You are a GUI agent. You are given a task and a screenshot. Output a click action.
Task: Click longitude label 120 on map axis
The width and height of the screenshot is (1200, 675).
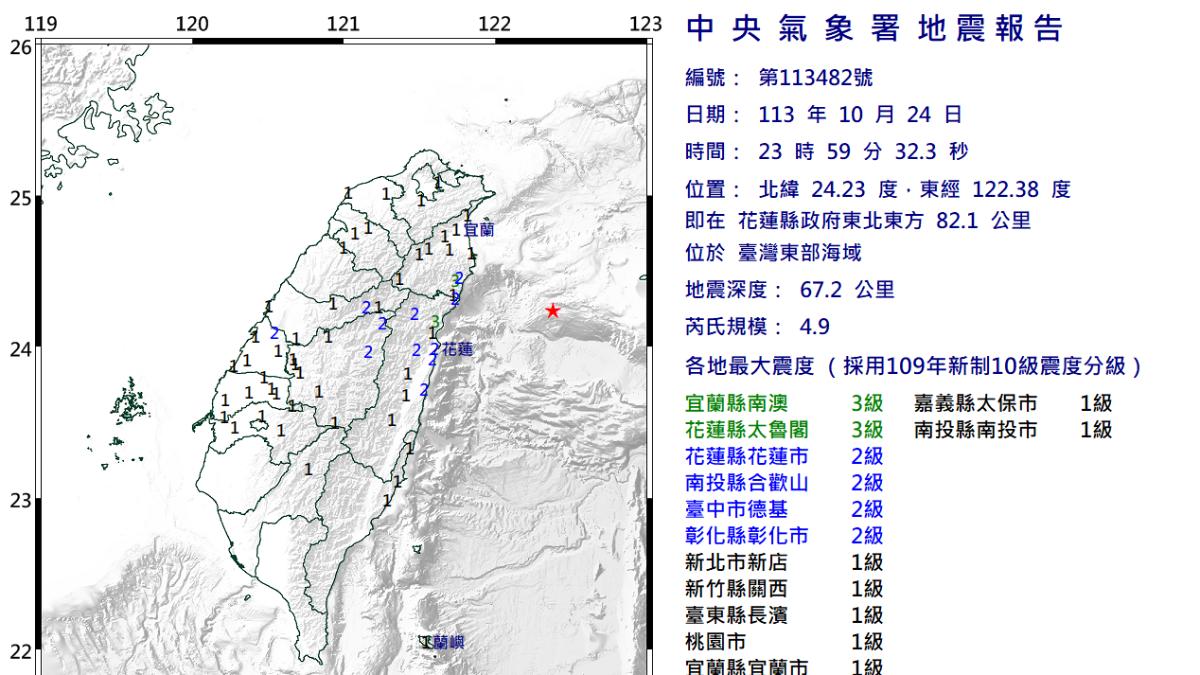coord(191,24)
